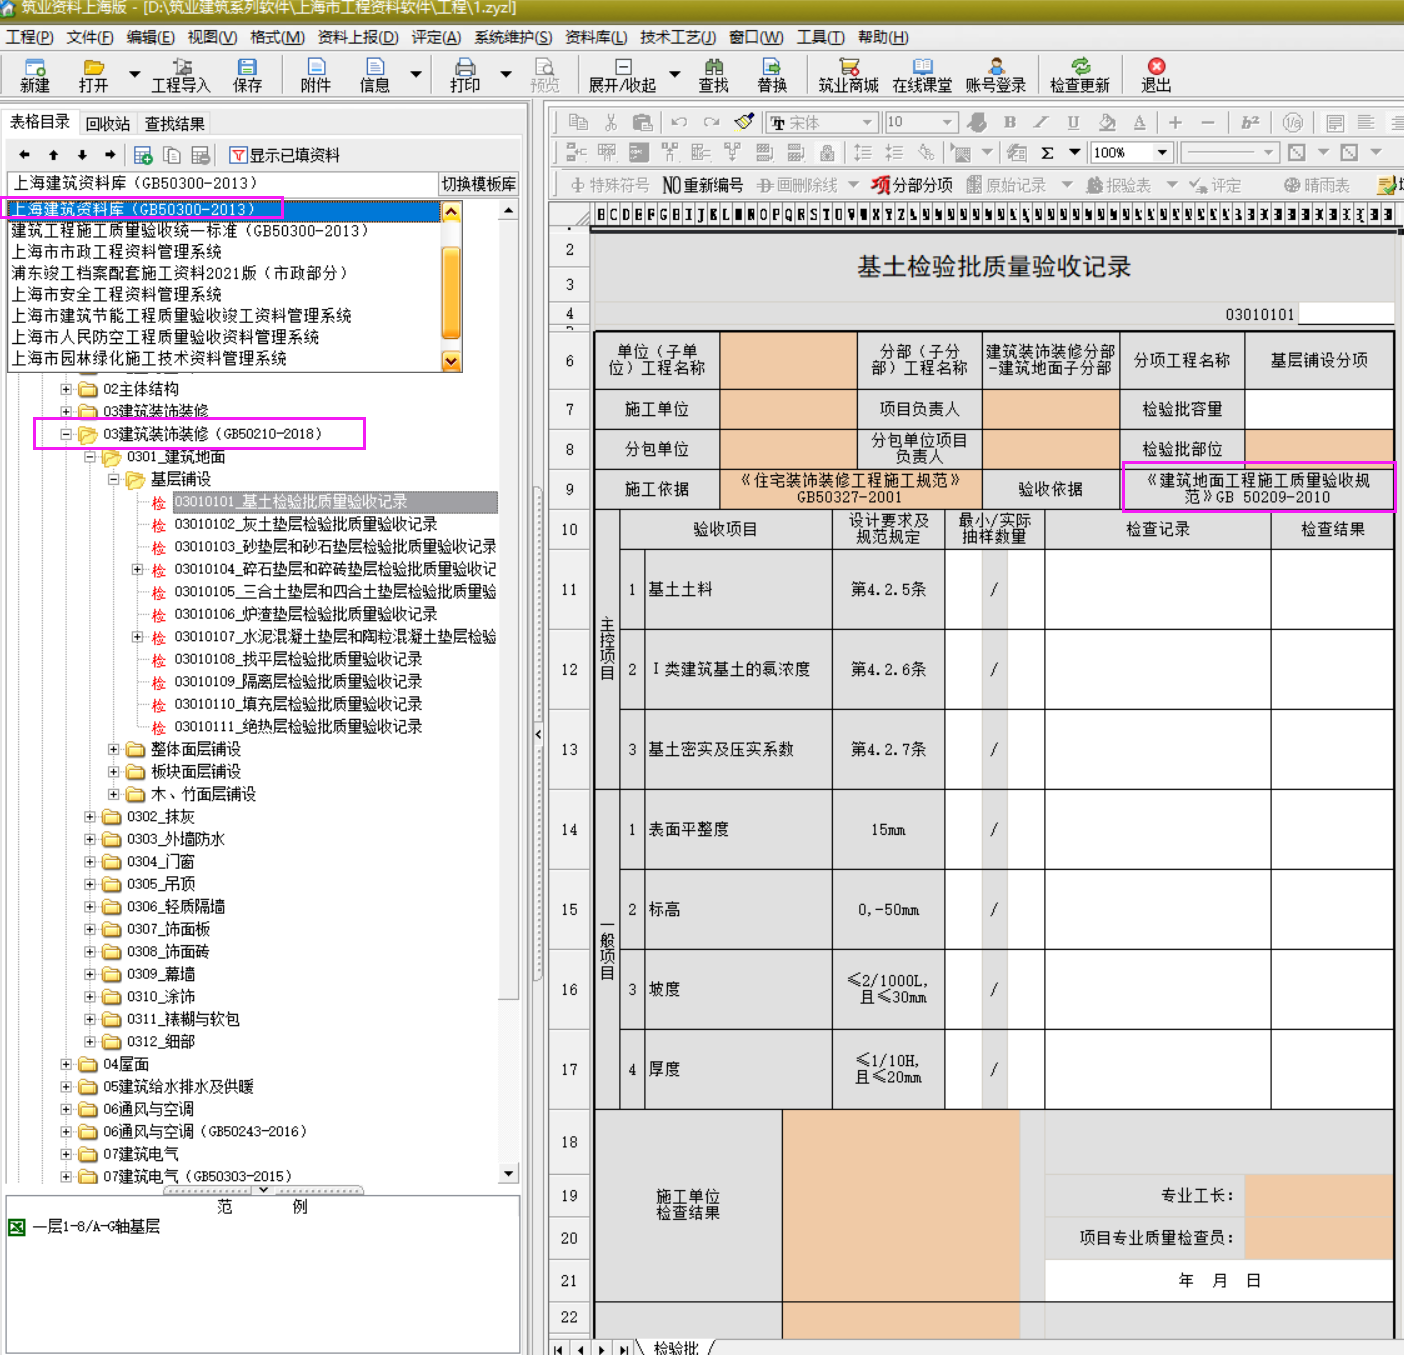Image resolution: width=1404 pixels, height=1355 pixels.
Task: Expand the 整体面层铺设 folder
Action: pos(114,749)
